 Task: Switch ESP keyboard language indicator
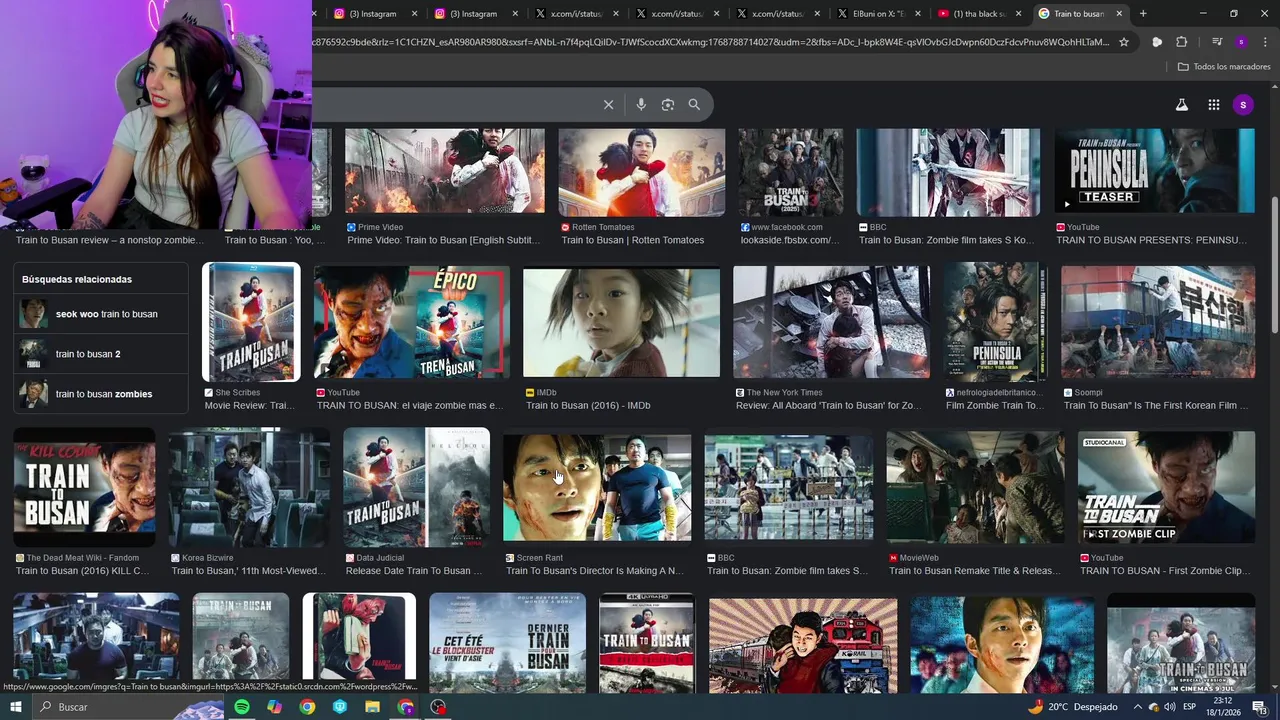click(1190, 707)
